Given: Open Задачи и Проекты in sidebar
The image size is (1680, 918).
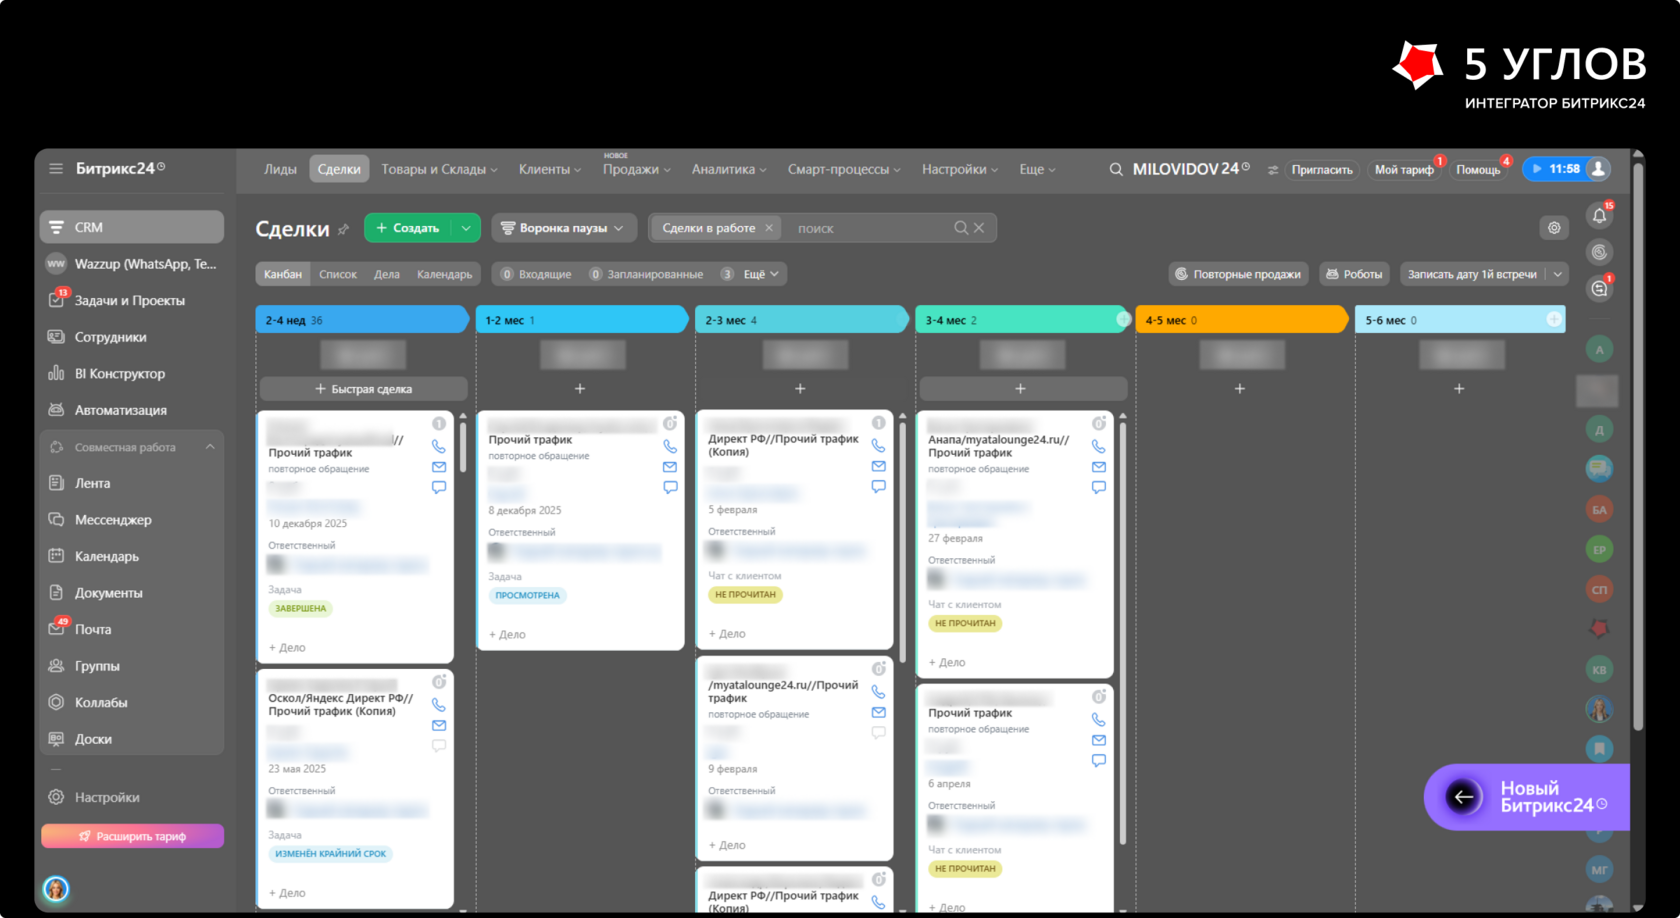Looking at the screenshot, I should pos(132,300).
